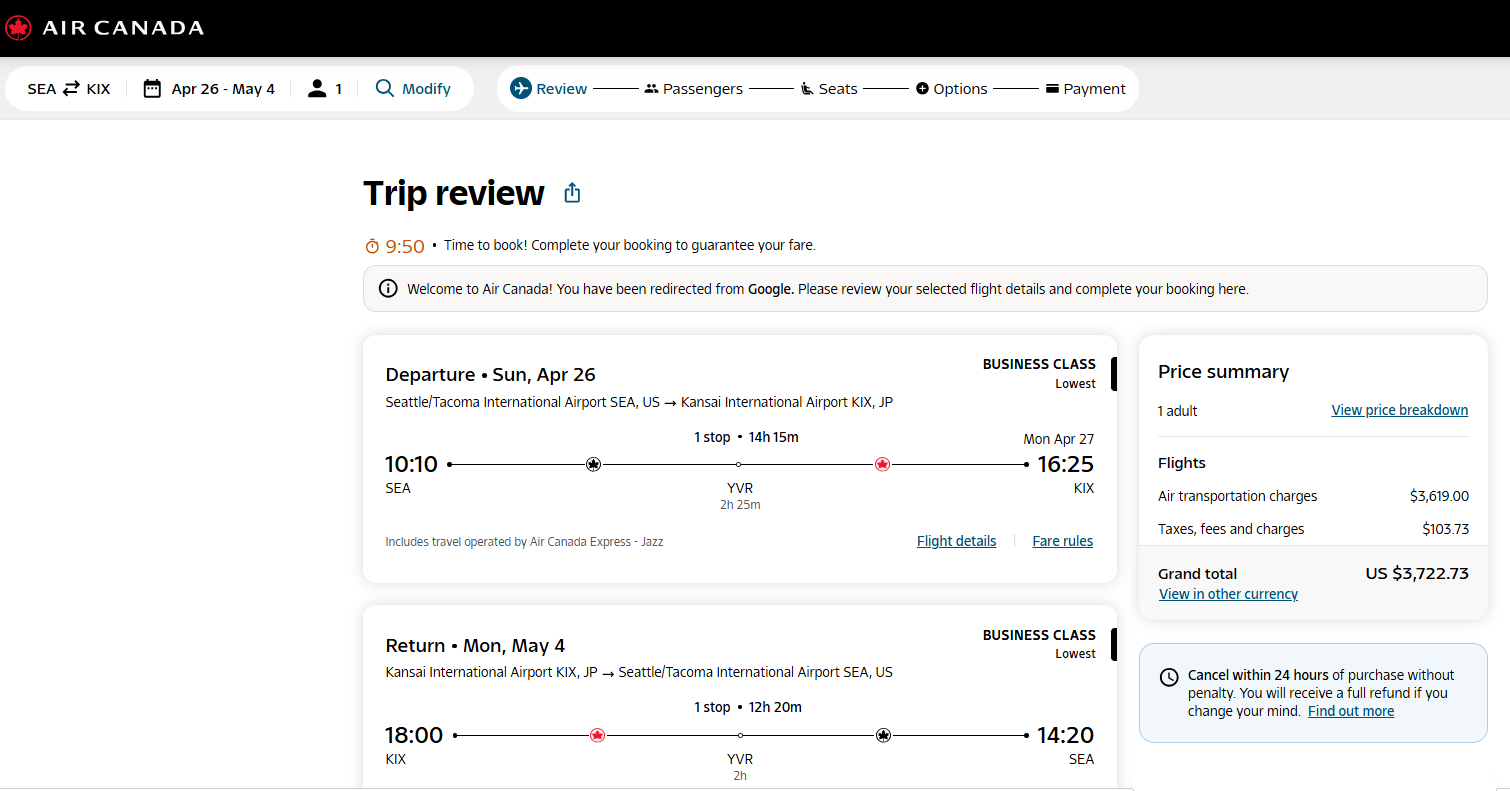Viewport: 1510px width, 791px height.
Task: Select the Review step
Action: tap(560, 88)
